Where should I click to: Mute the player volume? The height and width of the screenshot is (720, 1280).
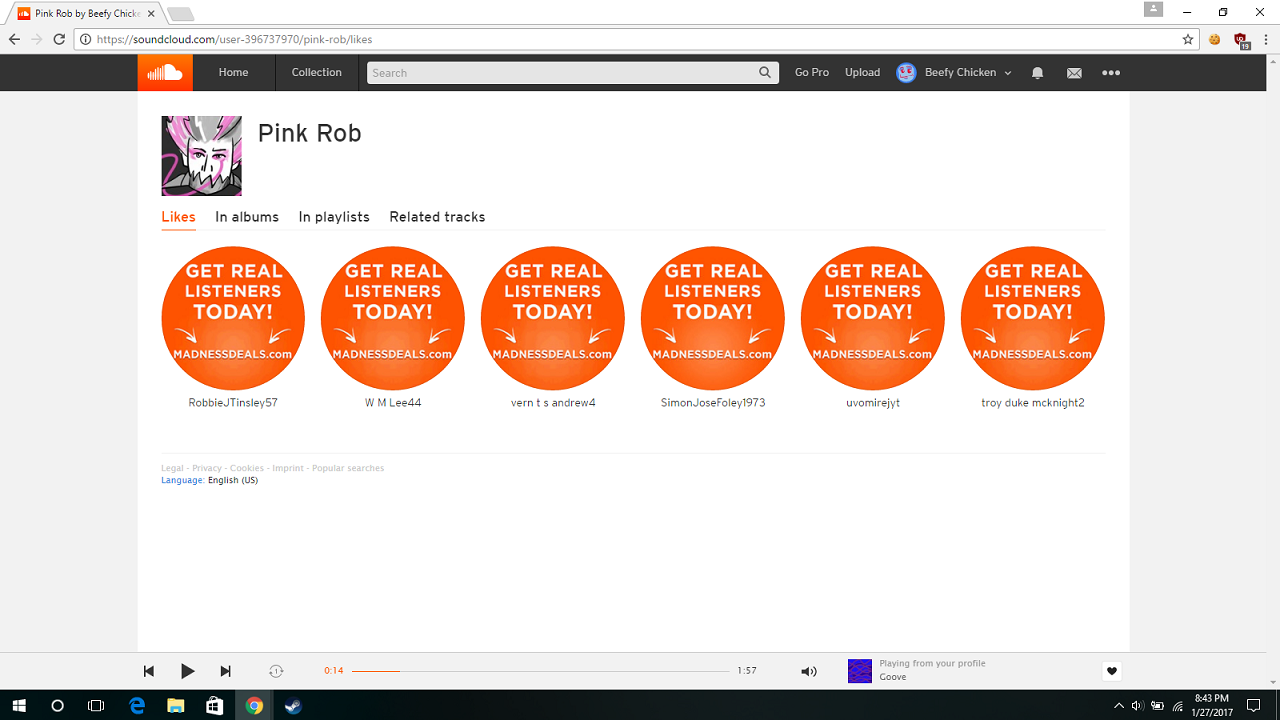tap(809, 671)
